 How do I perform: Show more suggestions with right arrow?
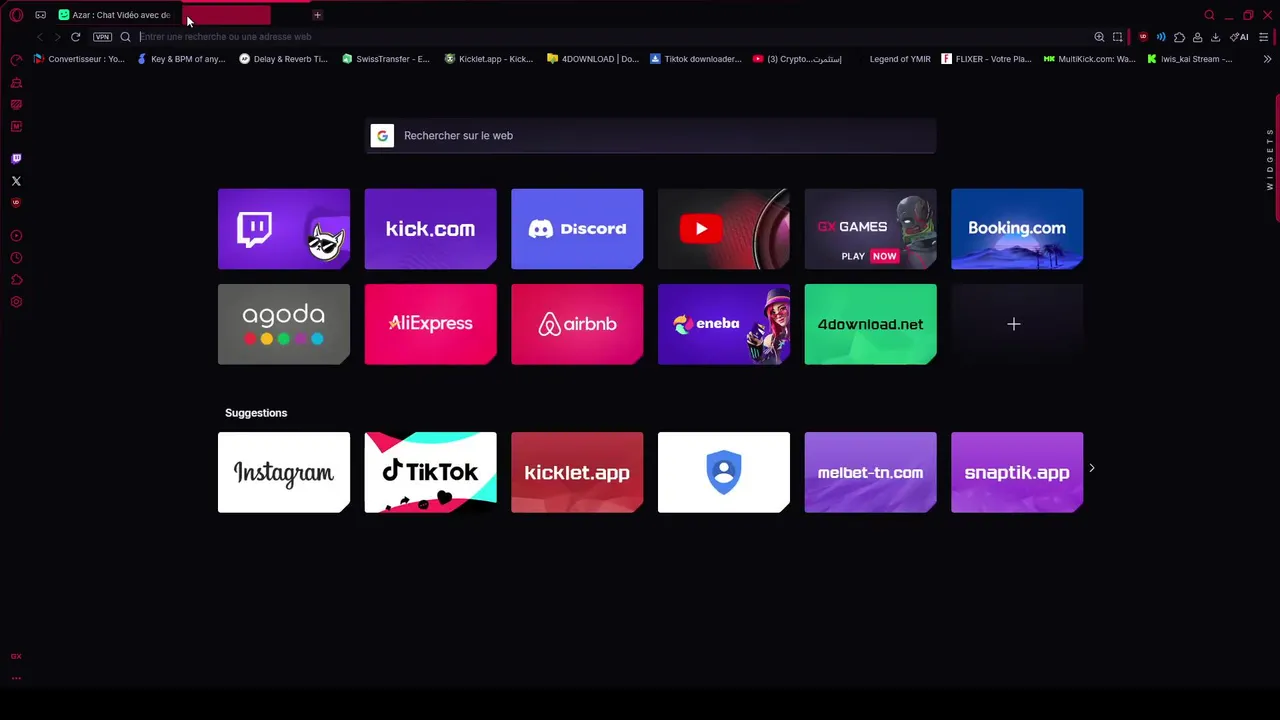[x=1091, y=468]
